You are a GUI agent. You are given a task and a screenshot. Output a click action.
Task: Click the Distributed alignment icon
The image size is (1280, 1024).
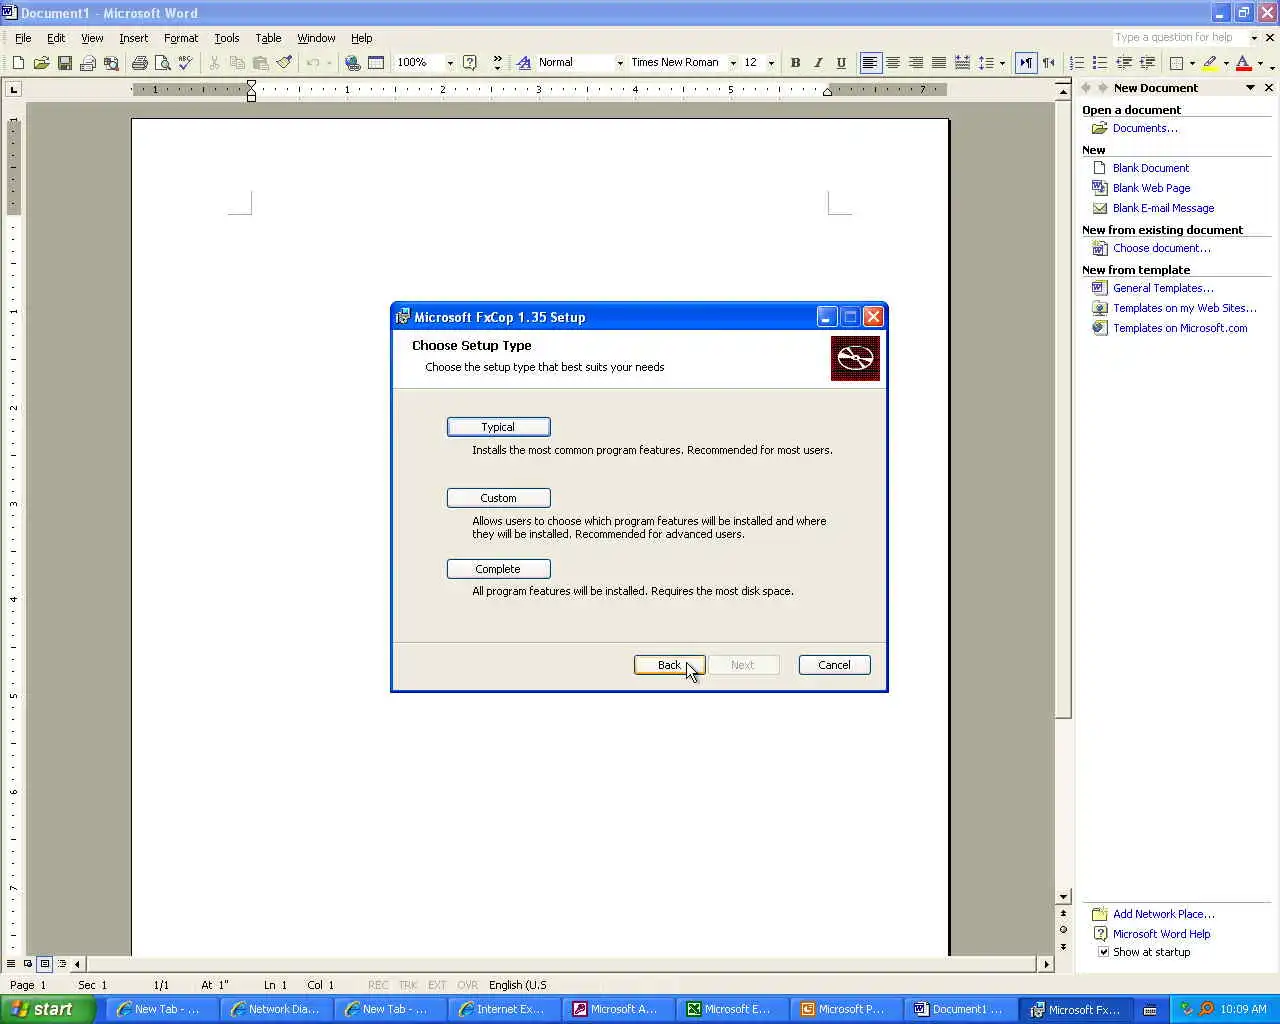962,63
